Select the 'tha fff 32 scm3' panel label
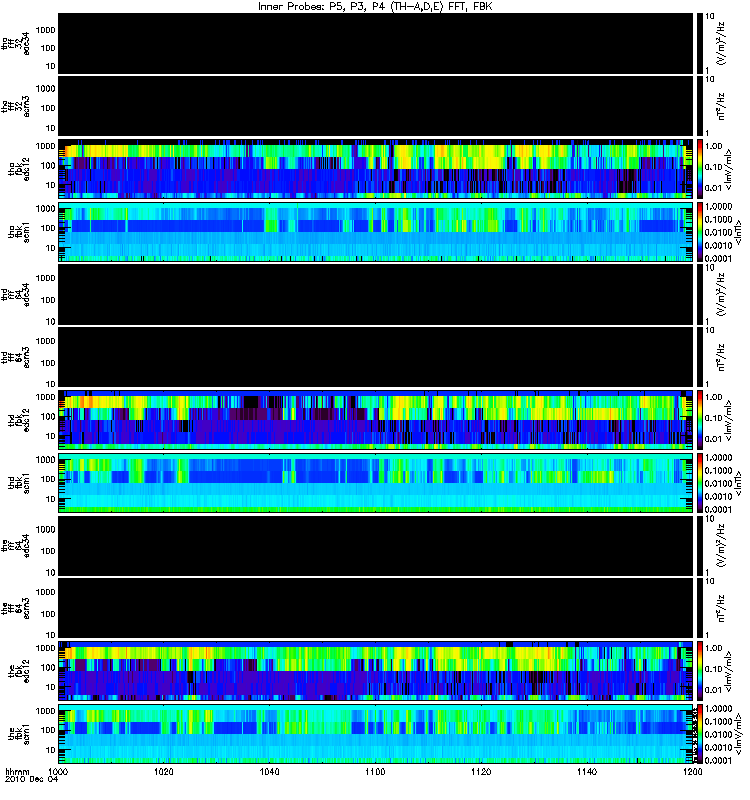This screenshot has height=800, width=750. (x=16, y=106)
